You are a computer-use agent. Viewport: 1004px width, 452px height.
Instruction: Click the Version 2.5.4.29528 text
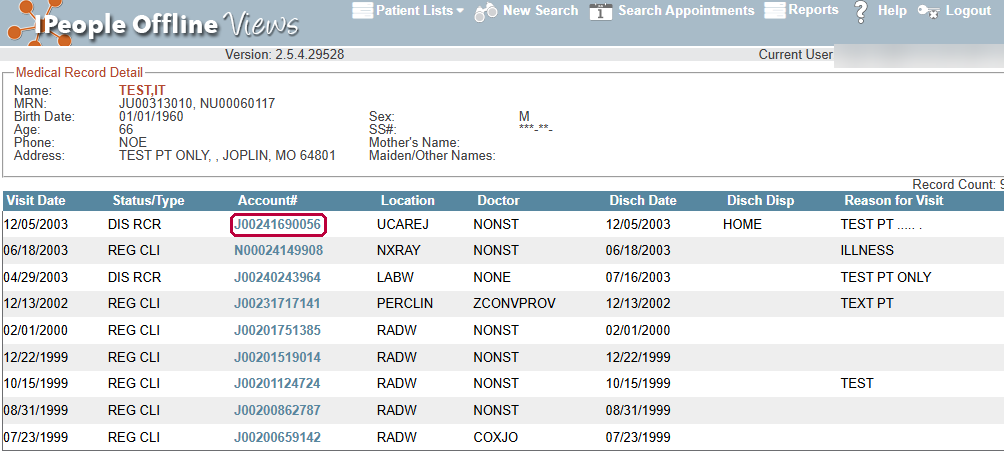click(285, 54)
